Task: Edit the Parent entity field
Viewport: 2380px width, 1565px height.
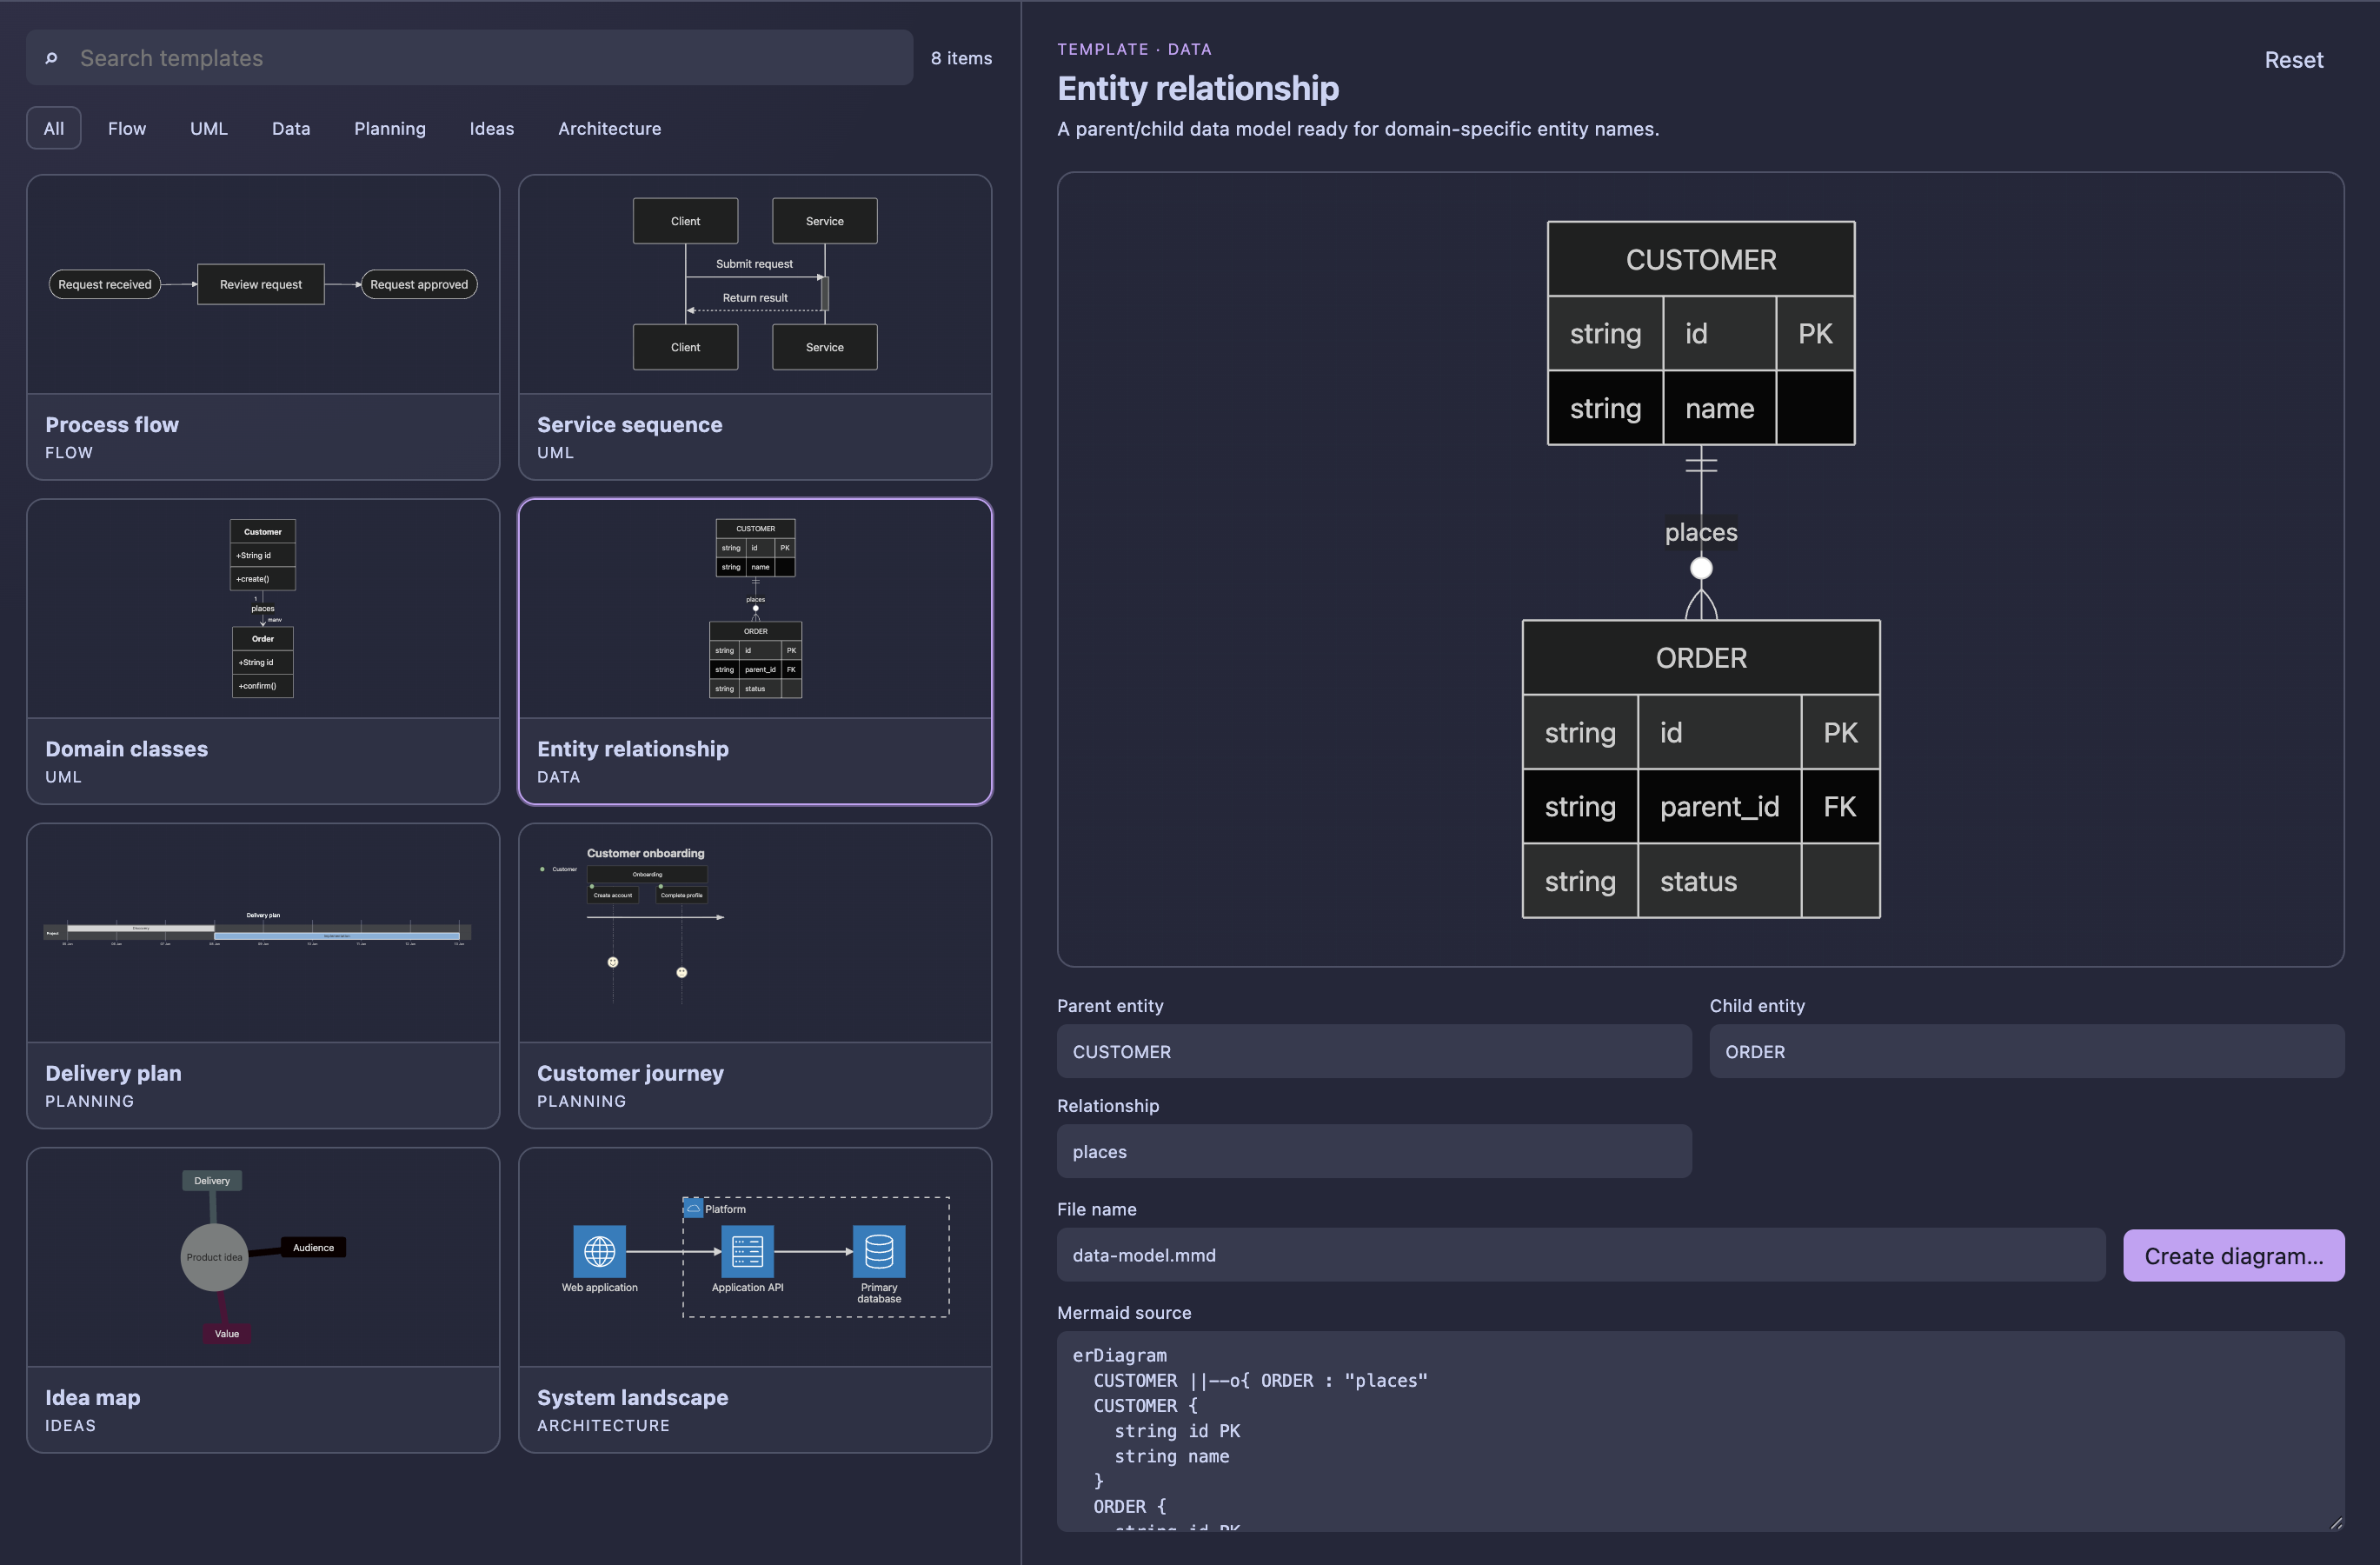Action: tap(1374, 1051)
